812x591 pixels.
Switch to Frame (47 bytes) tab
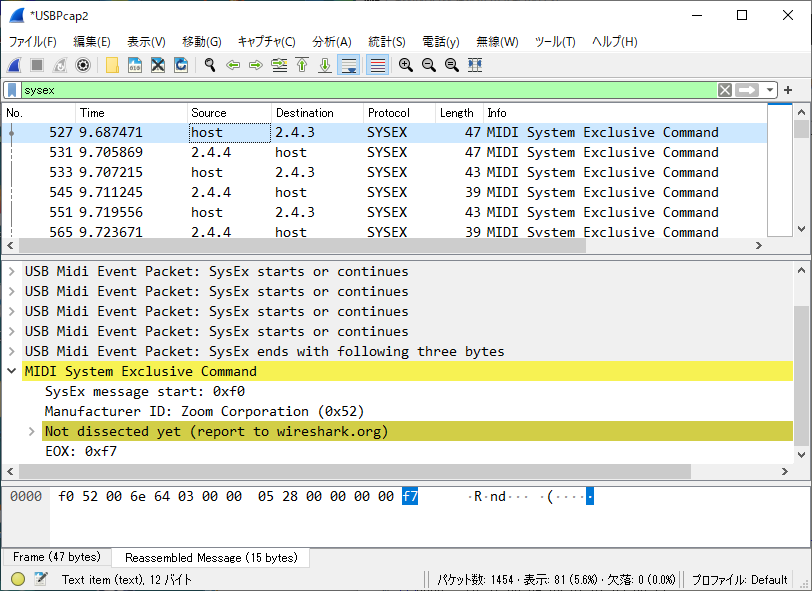(x=57, y=557)
